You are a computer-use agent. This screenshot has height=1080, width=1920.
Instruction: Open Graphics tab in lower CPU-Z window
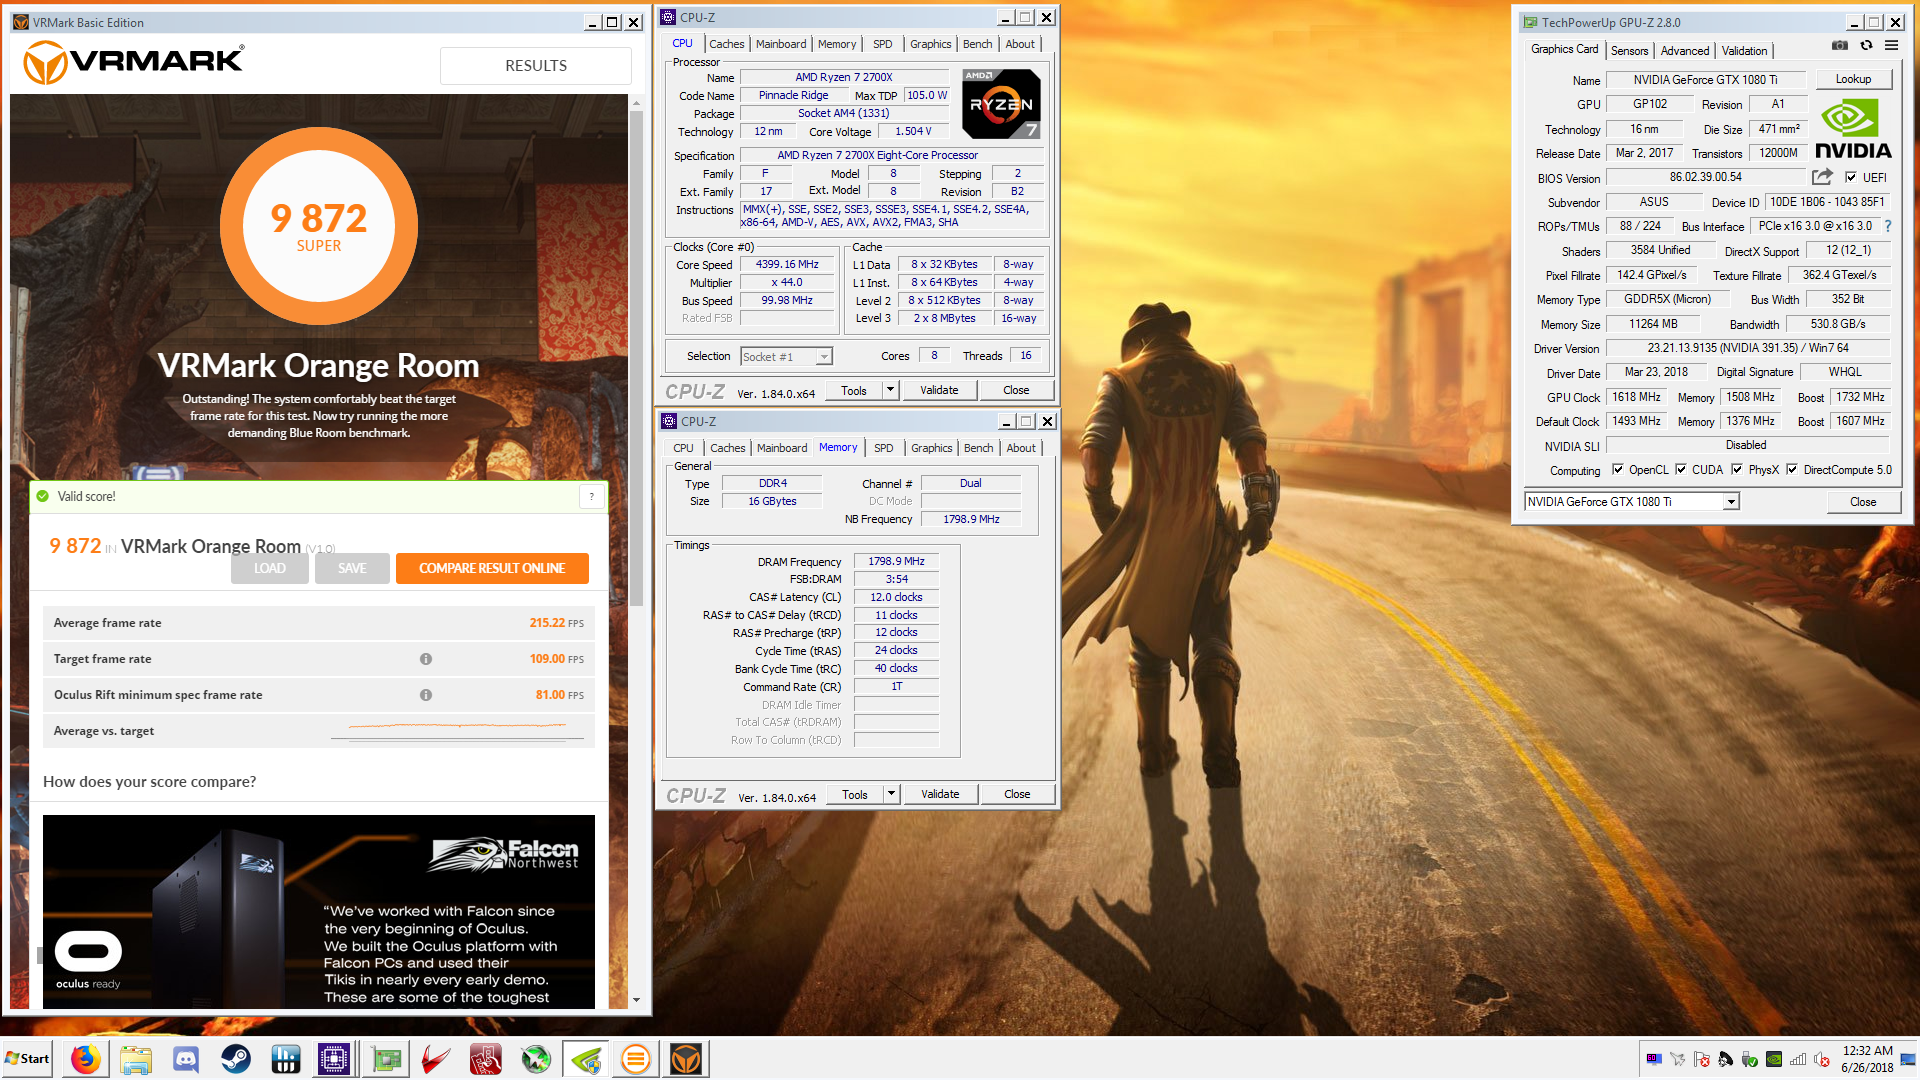pos(931,448)
